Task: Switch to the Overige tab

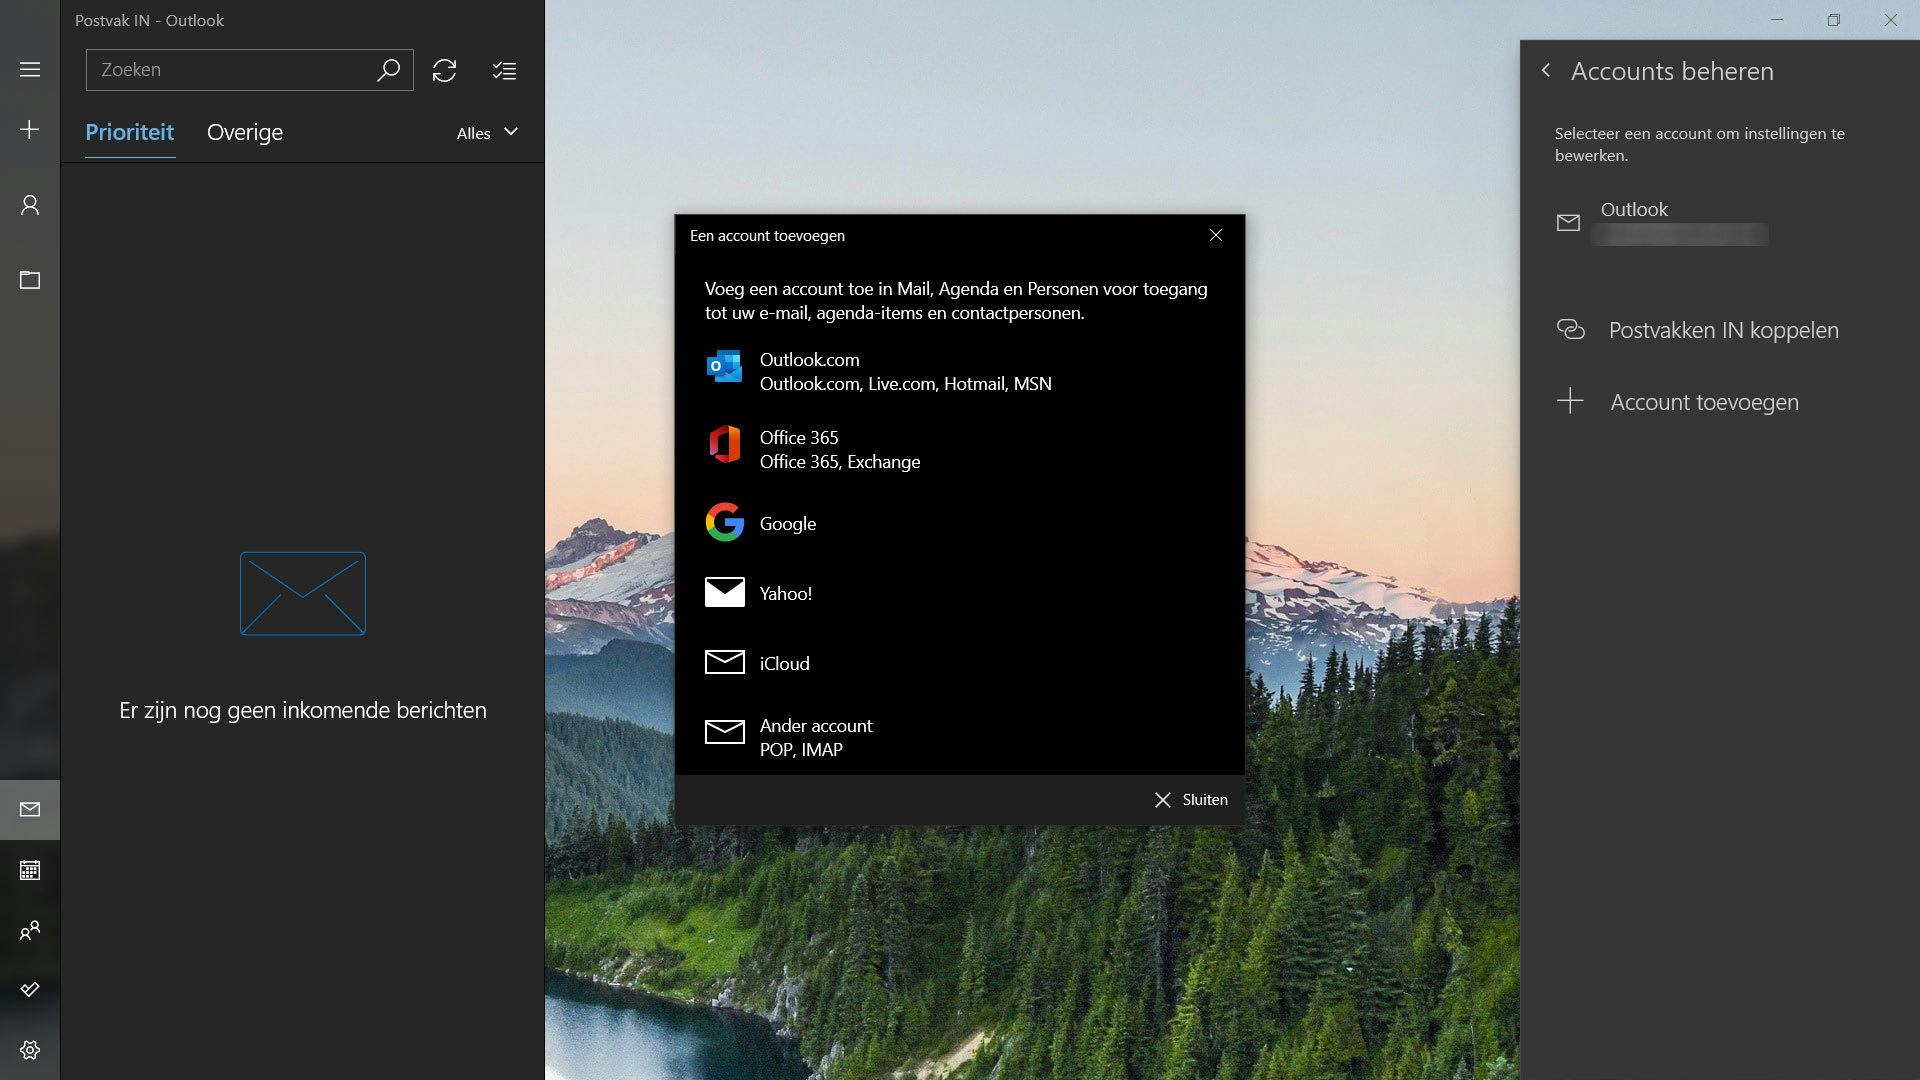Action: pos(245,132)
